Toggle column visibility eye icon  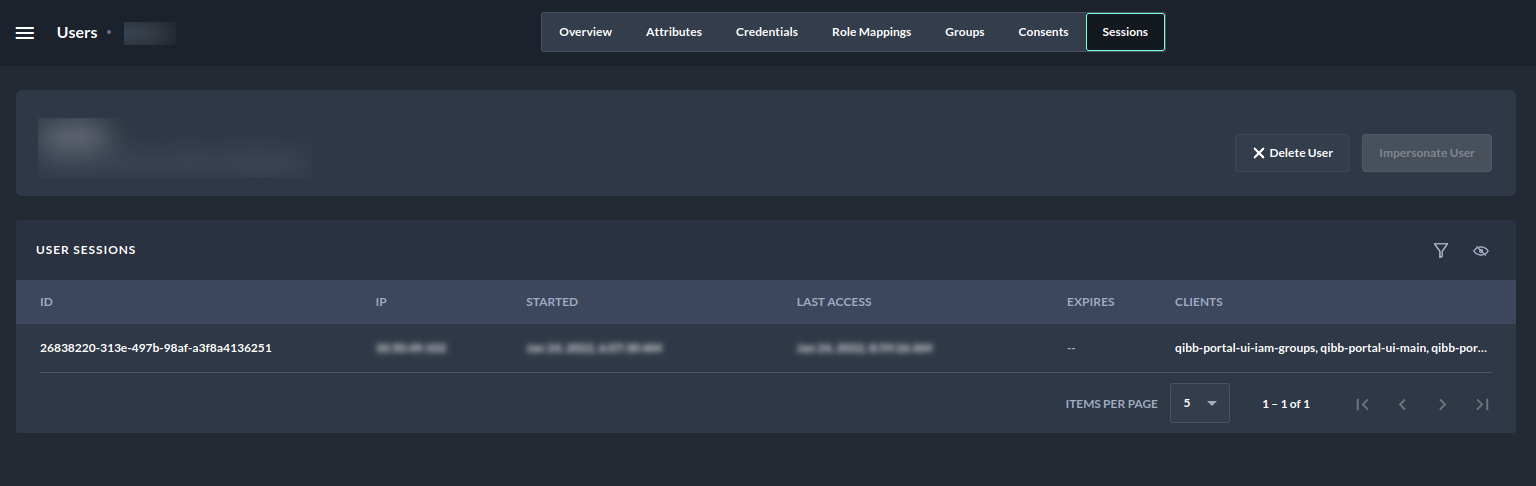(1481, 250)
